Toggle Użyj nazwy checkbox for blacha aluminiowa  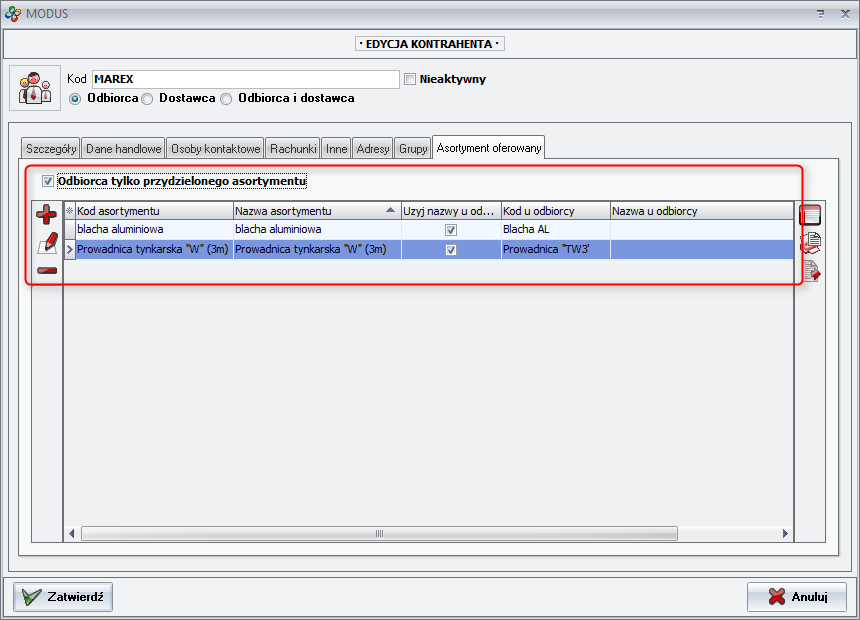click(x=451, y=230)
